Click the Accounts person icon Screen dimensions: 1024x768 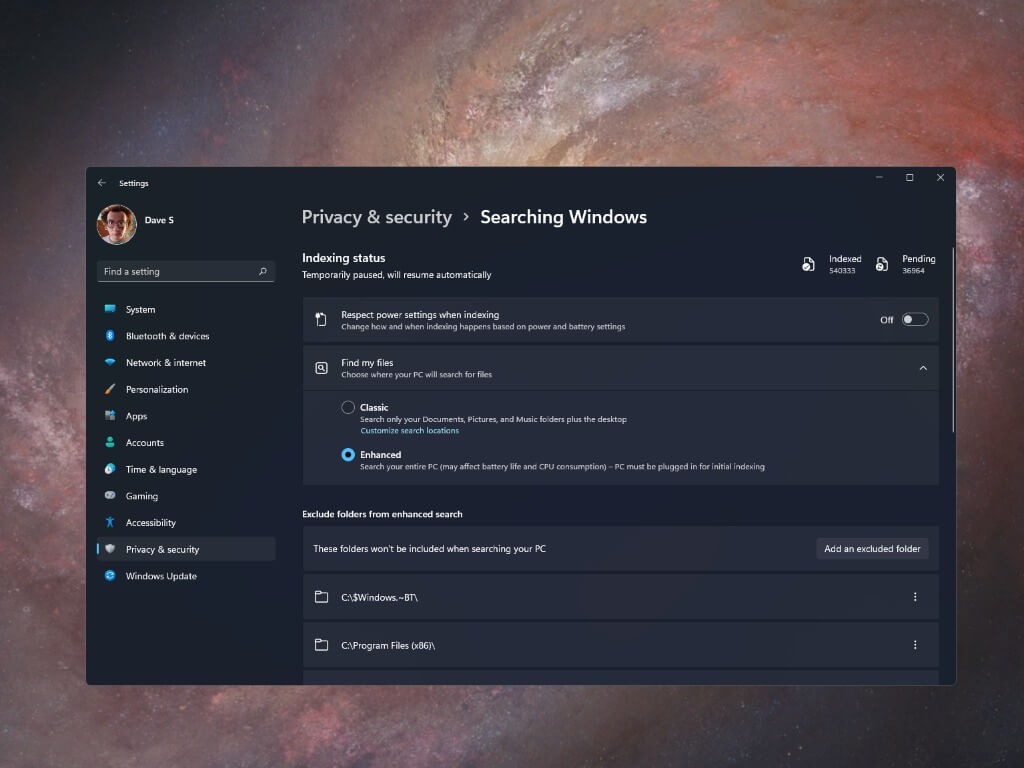point(110,442)
